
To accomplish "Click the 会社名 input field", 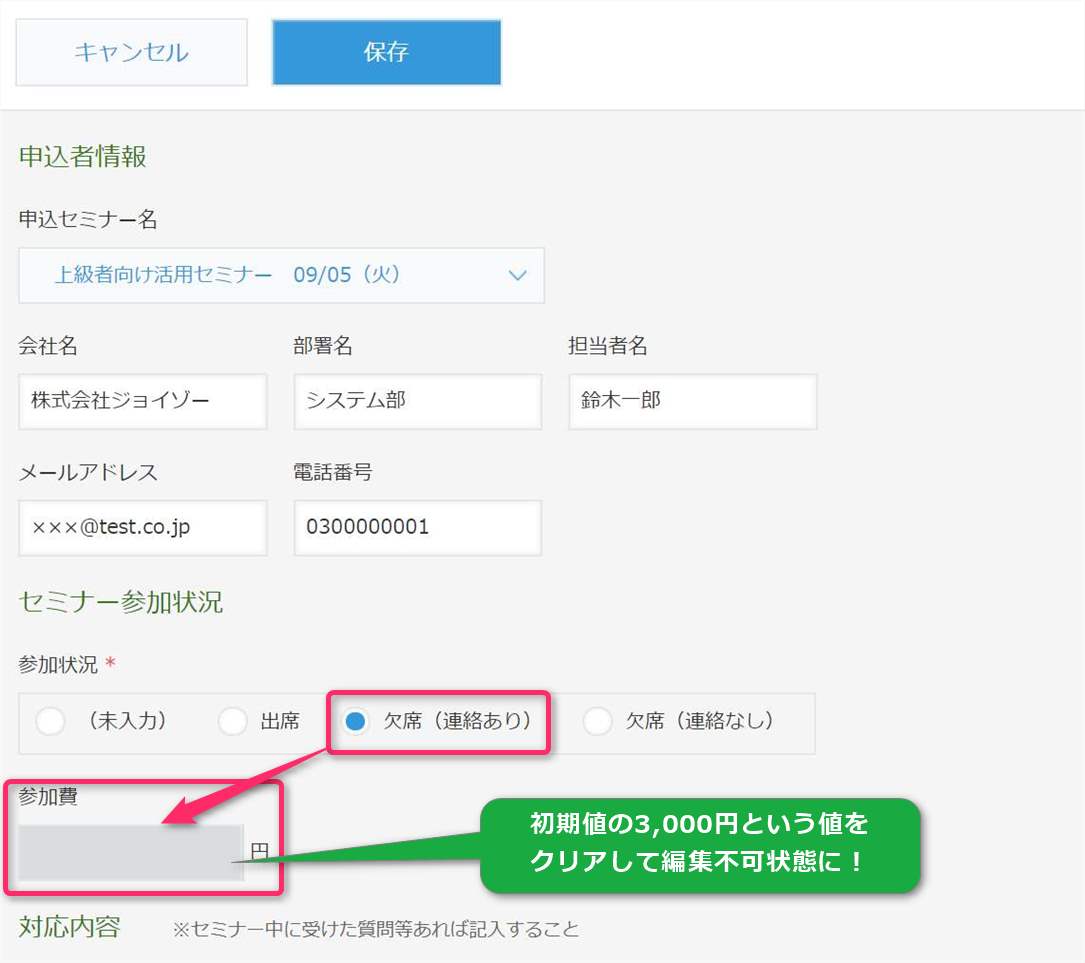I will pyautogui.click(x=143, y=401).
